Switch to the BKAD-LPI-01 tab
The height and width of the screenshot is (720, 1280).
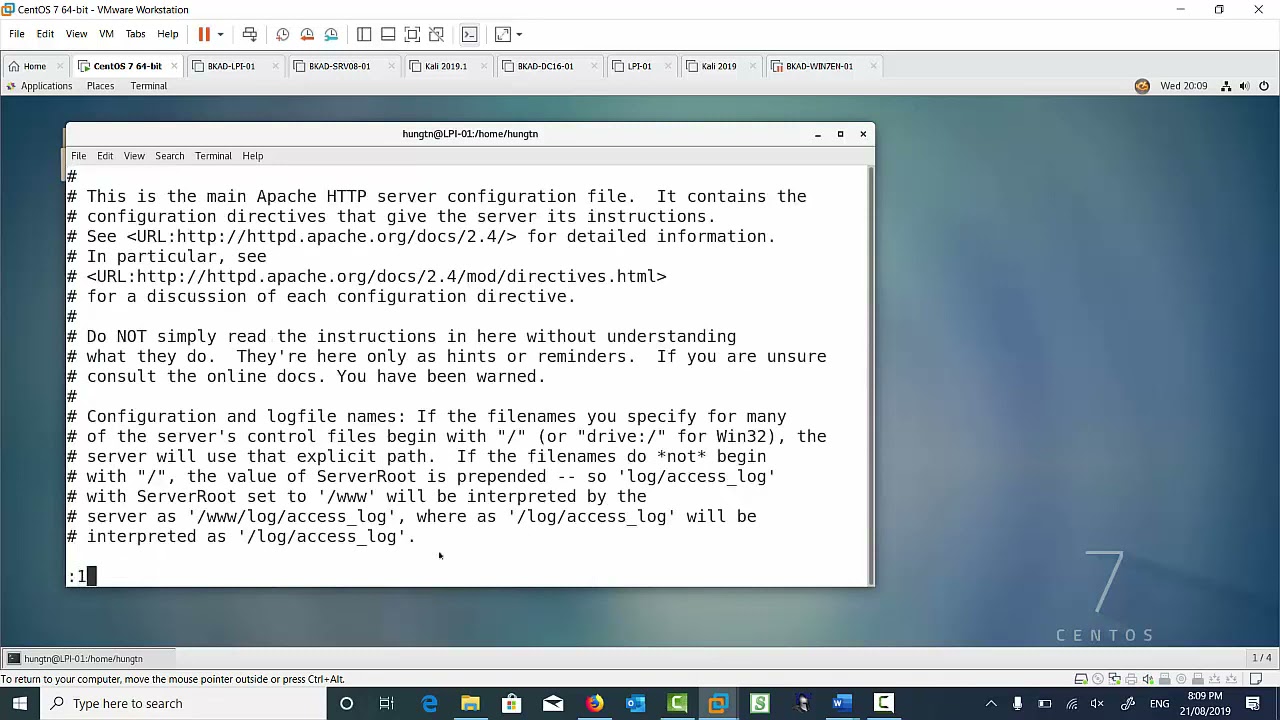pos(230,66)
